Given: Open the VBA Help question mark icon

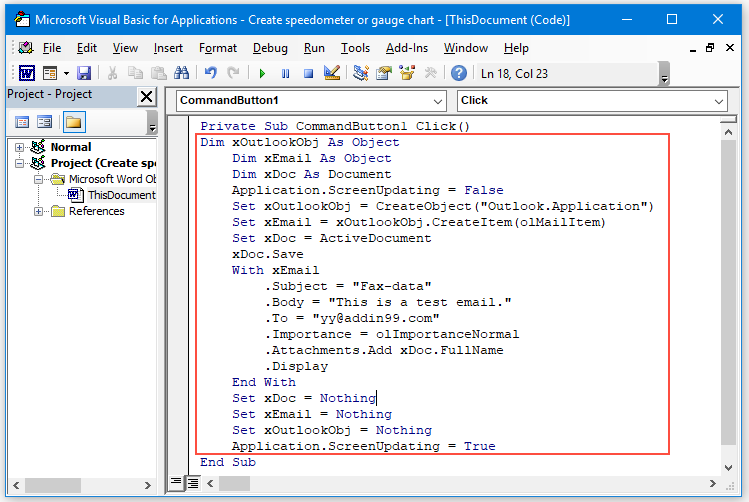Looking at the screenshot, I should [459, 73].
